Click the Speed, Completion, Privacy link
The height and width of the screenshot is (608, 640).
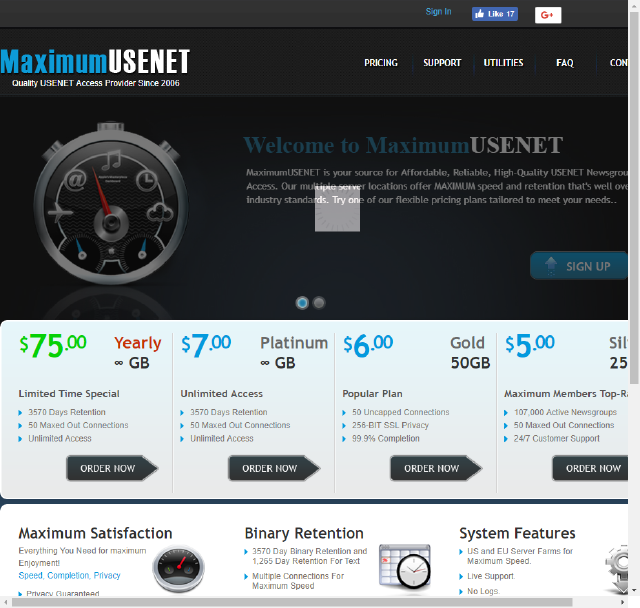coord(69,575)
